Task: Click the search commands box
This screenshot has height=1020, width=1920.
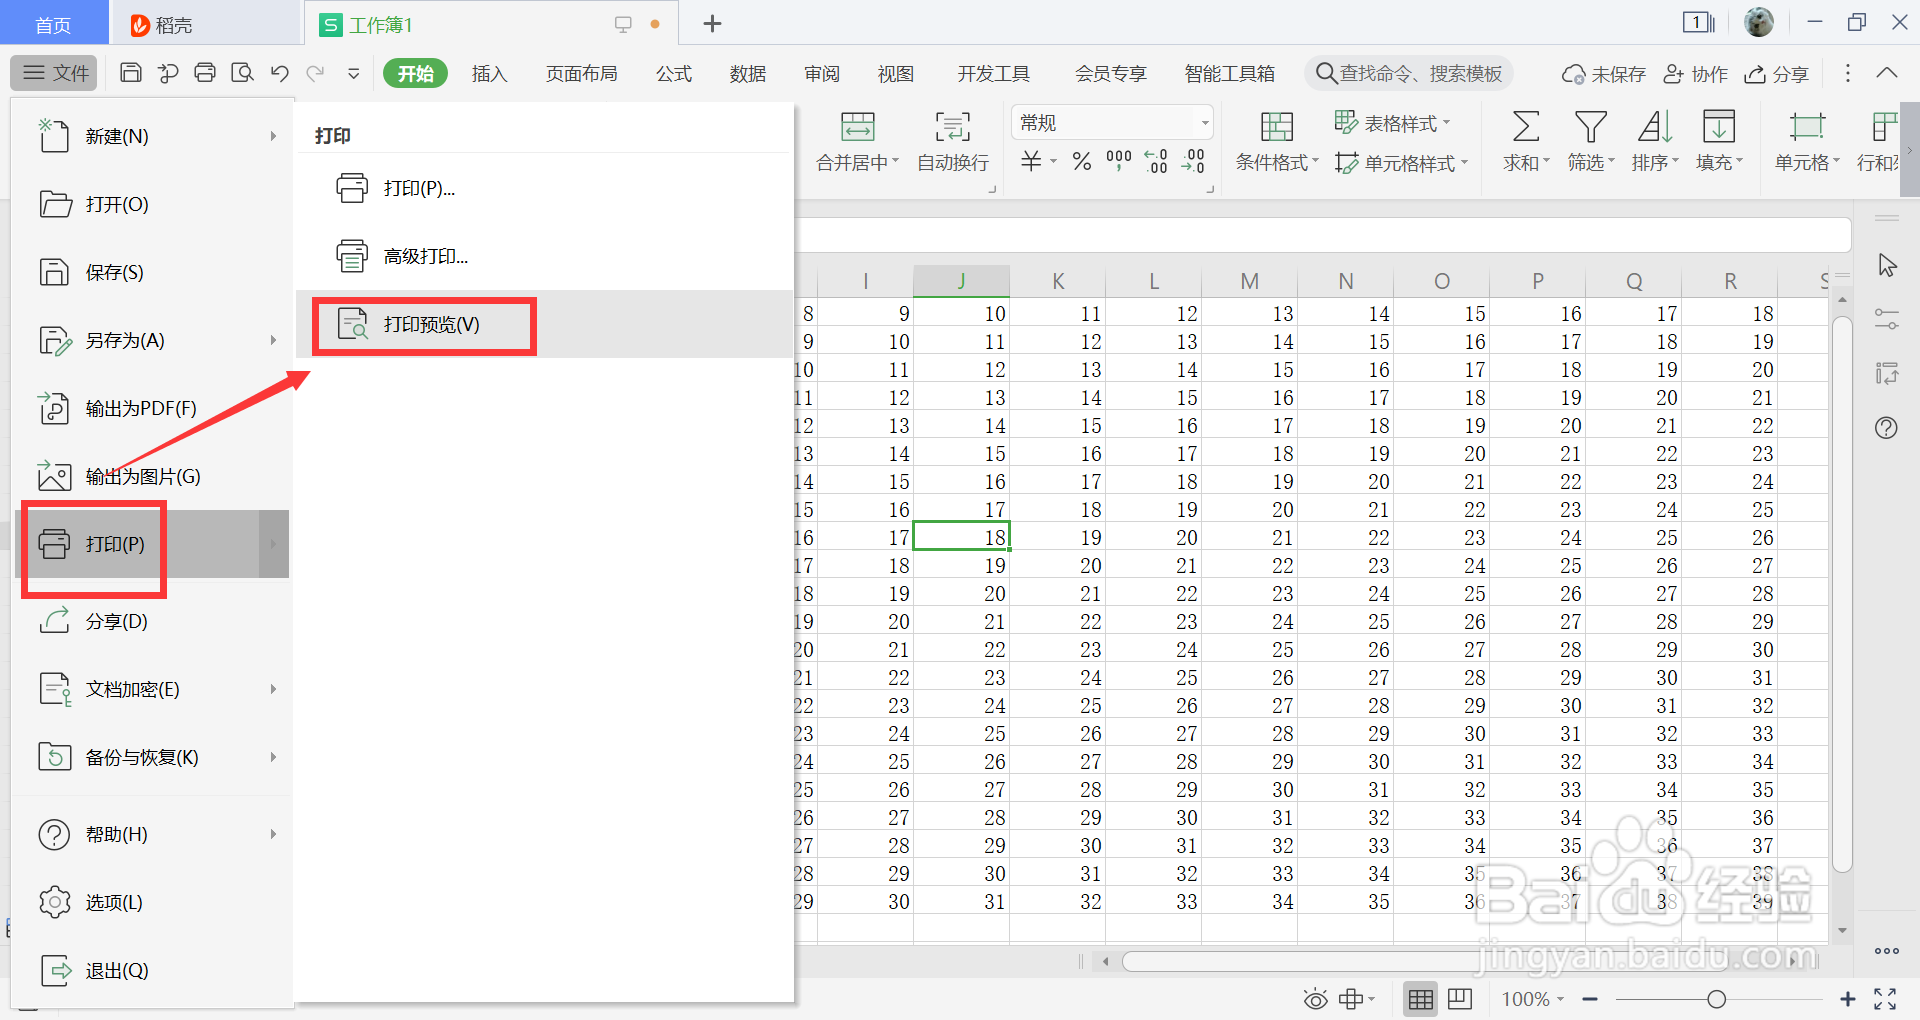Action: click(1409, 73)
